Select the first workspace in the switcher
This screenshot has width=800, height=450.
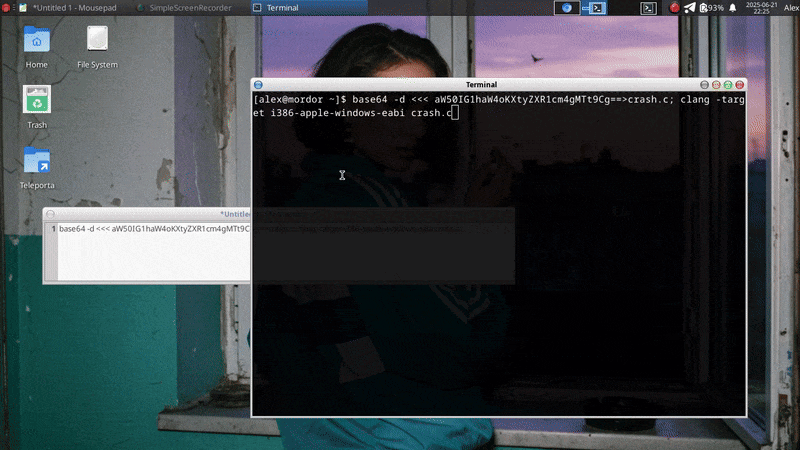click(x=567, y=8)
